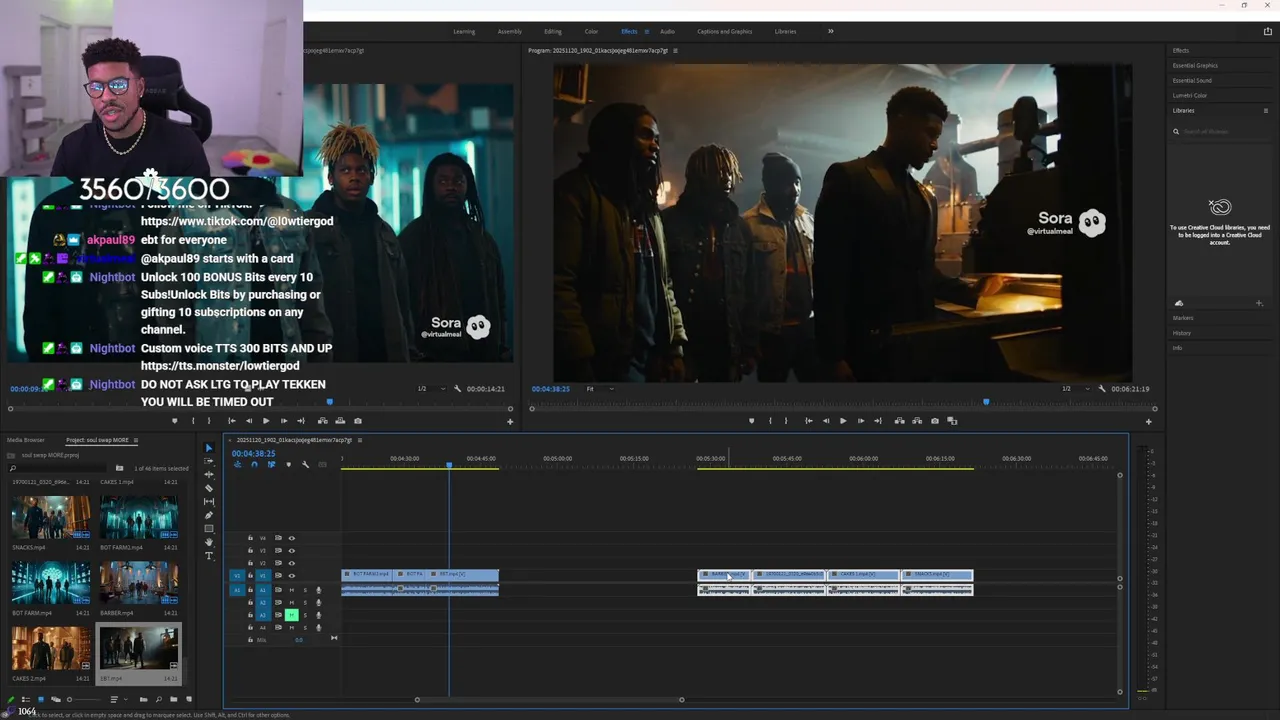Open the Essential Sound panel
This screenshot has height=720, width=1280.
pos(1192,81)
